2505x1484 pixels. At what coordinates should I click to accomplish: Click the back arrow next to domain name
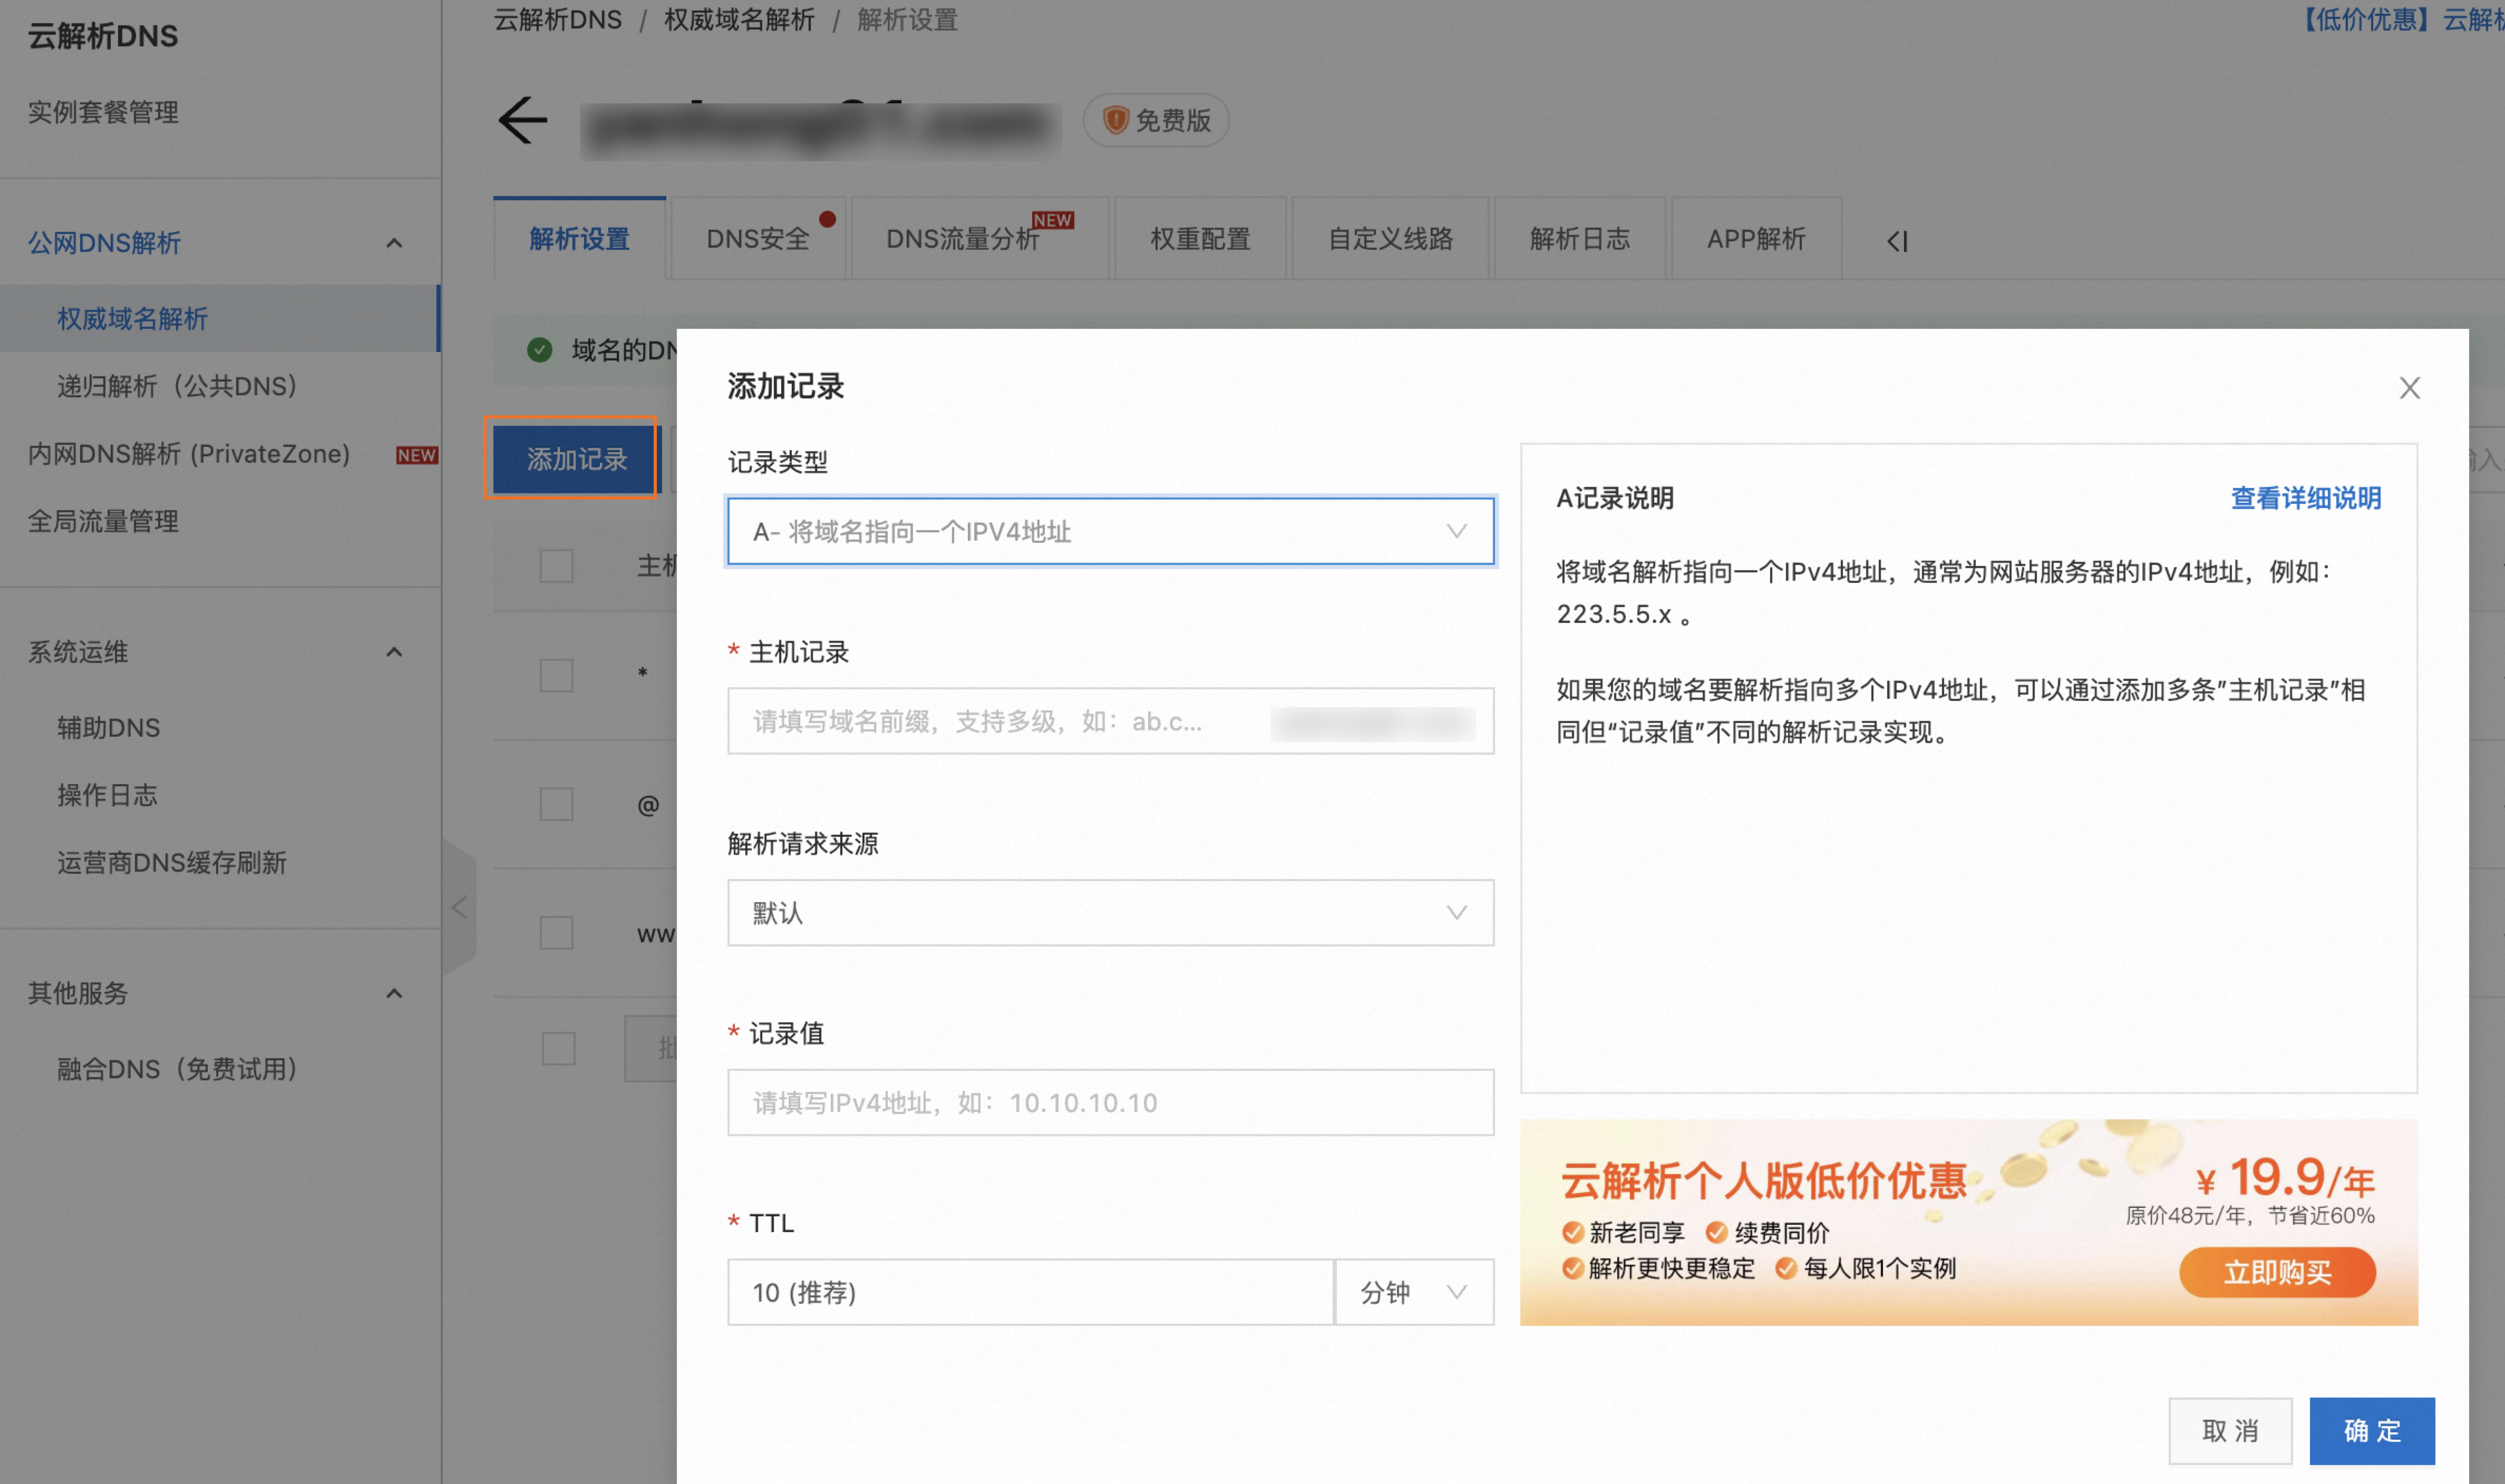521,121
